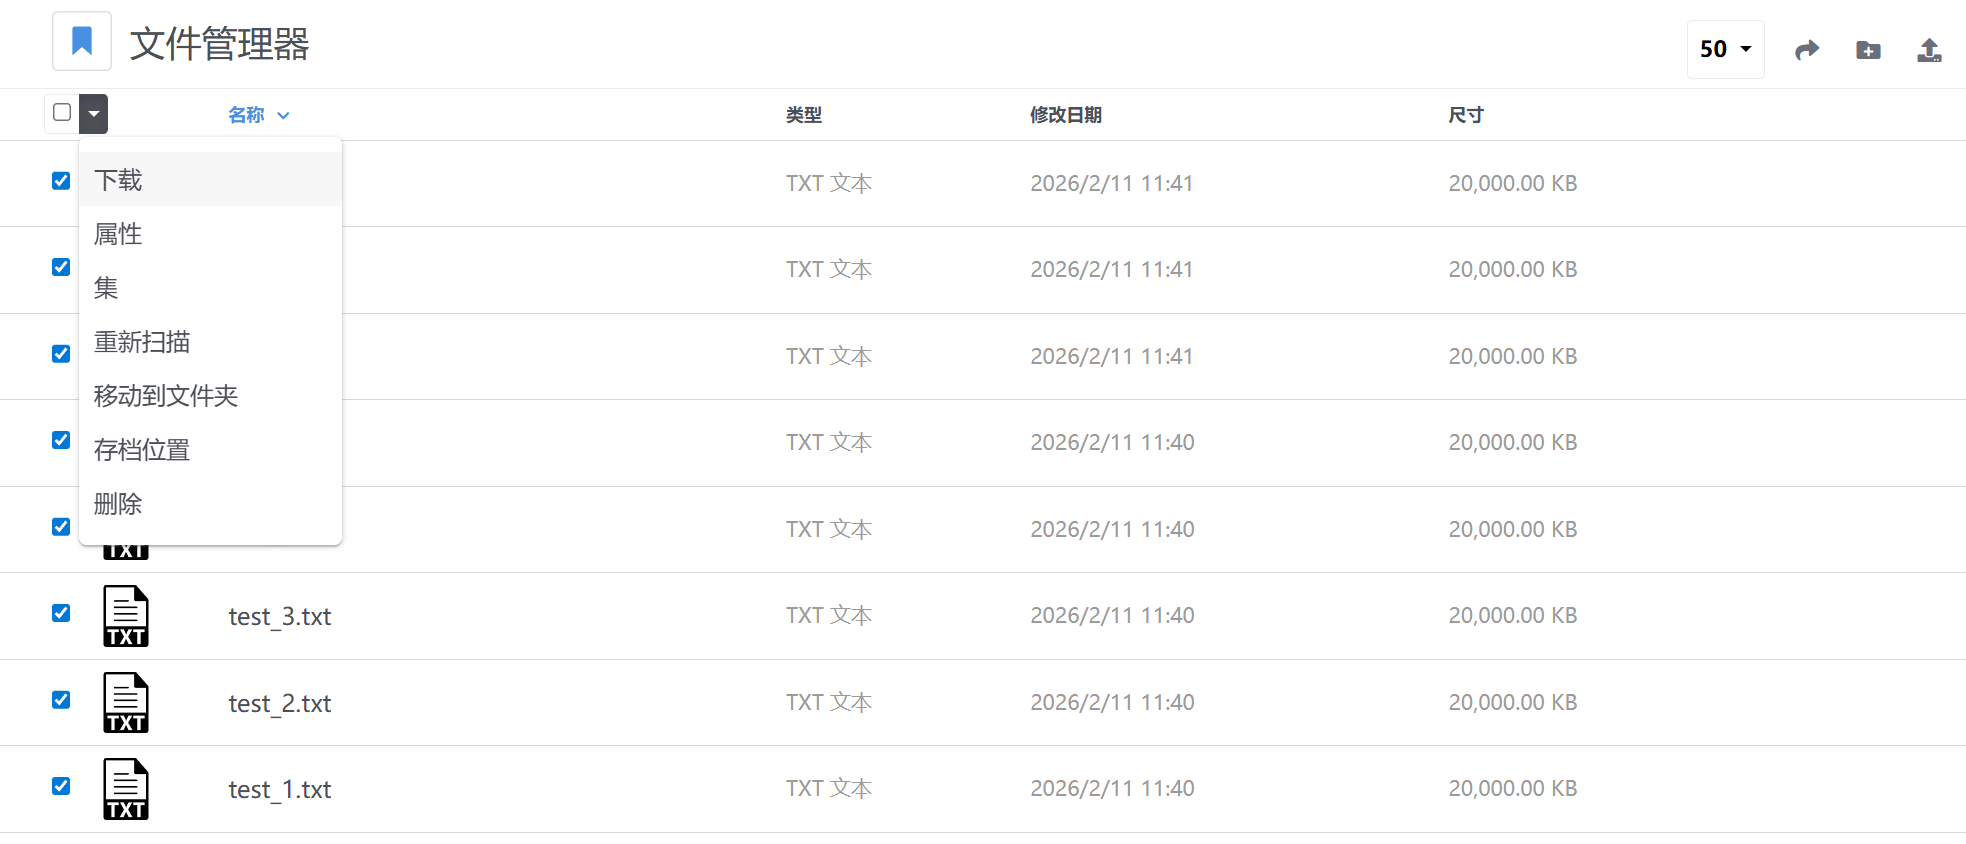Screen dimensions: 1966x844
Task: Click the blue bookmark icon
Action: tap(82, 42)
